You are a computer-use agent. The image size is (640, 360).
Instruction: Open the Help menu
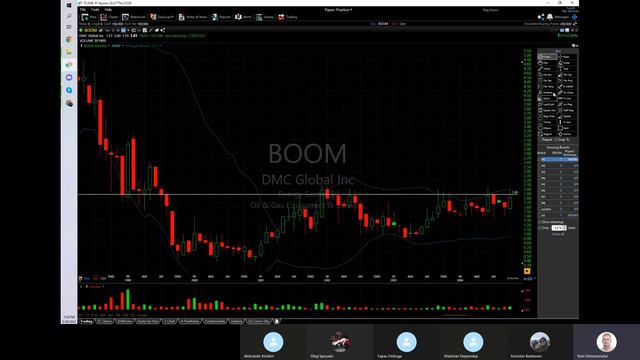click(x=108, y=10)
